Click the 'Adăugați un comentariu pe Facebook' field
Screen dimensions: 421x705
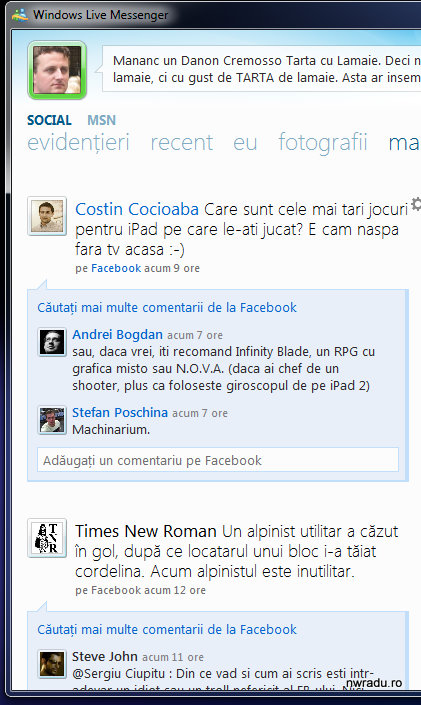[218, 460]
